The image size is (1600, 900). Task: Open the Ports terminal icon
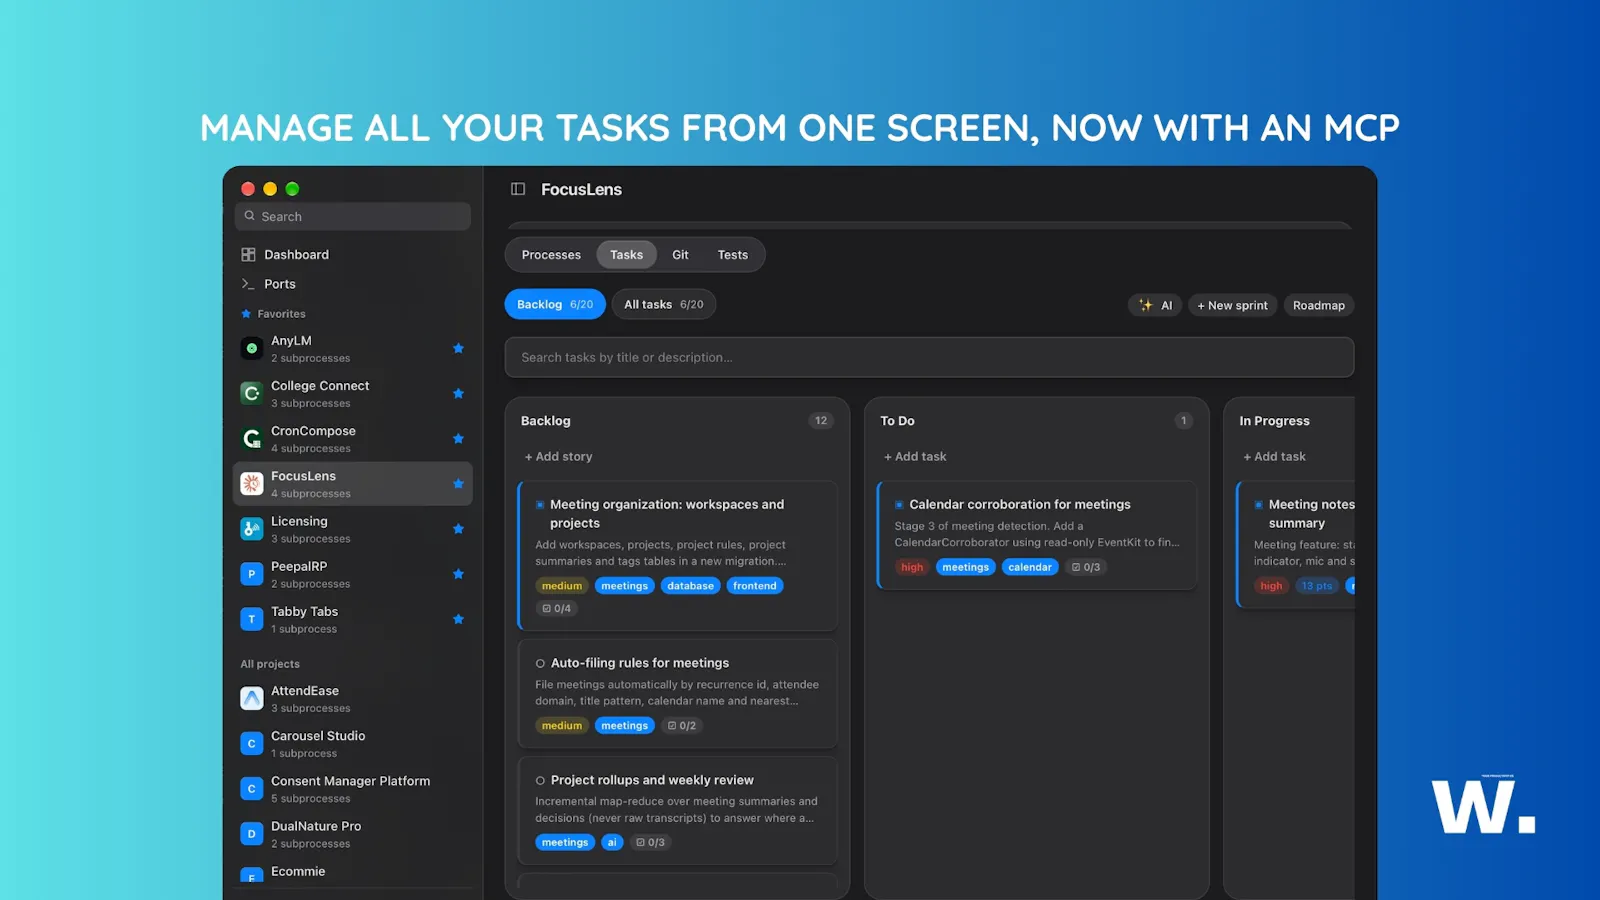pos(248,284)
